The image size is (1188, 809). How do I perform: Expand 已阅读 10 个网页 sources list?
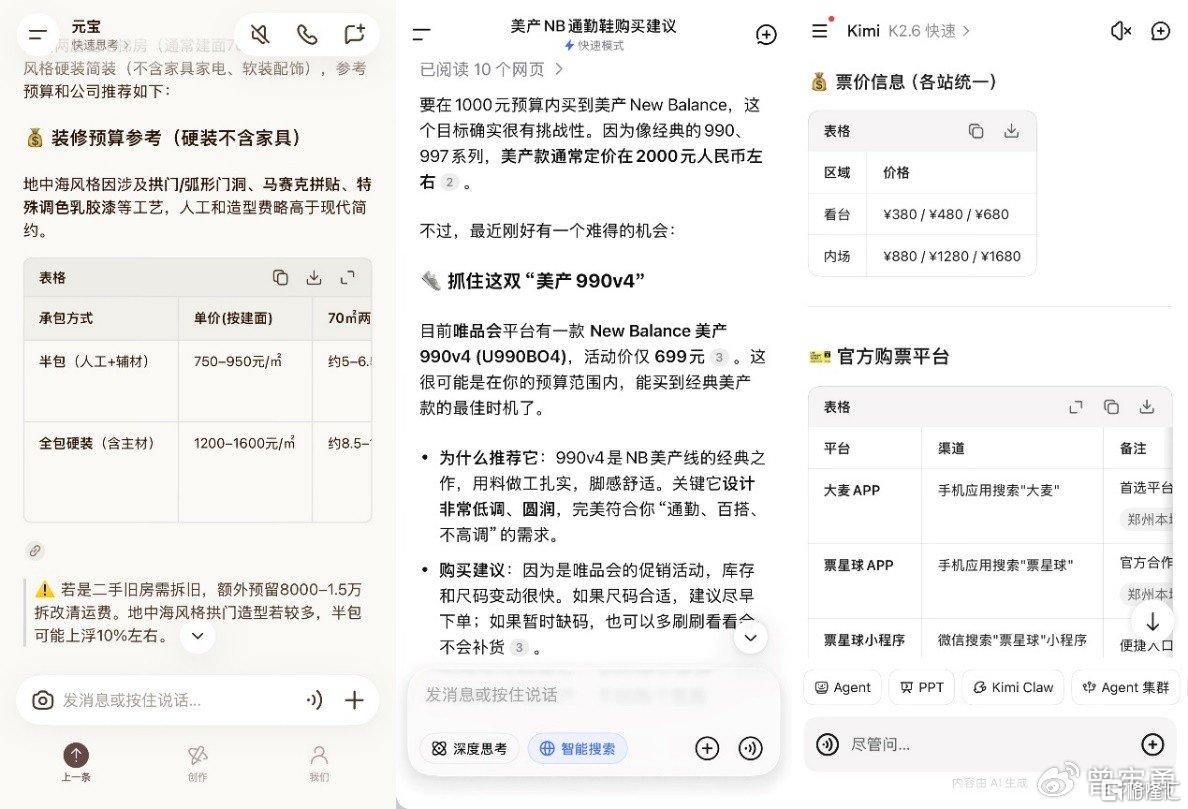(492, 70)
